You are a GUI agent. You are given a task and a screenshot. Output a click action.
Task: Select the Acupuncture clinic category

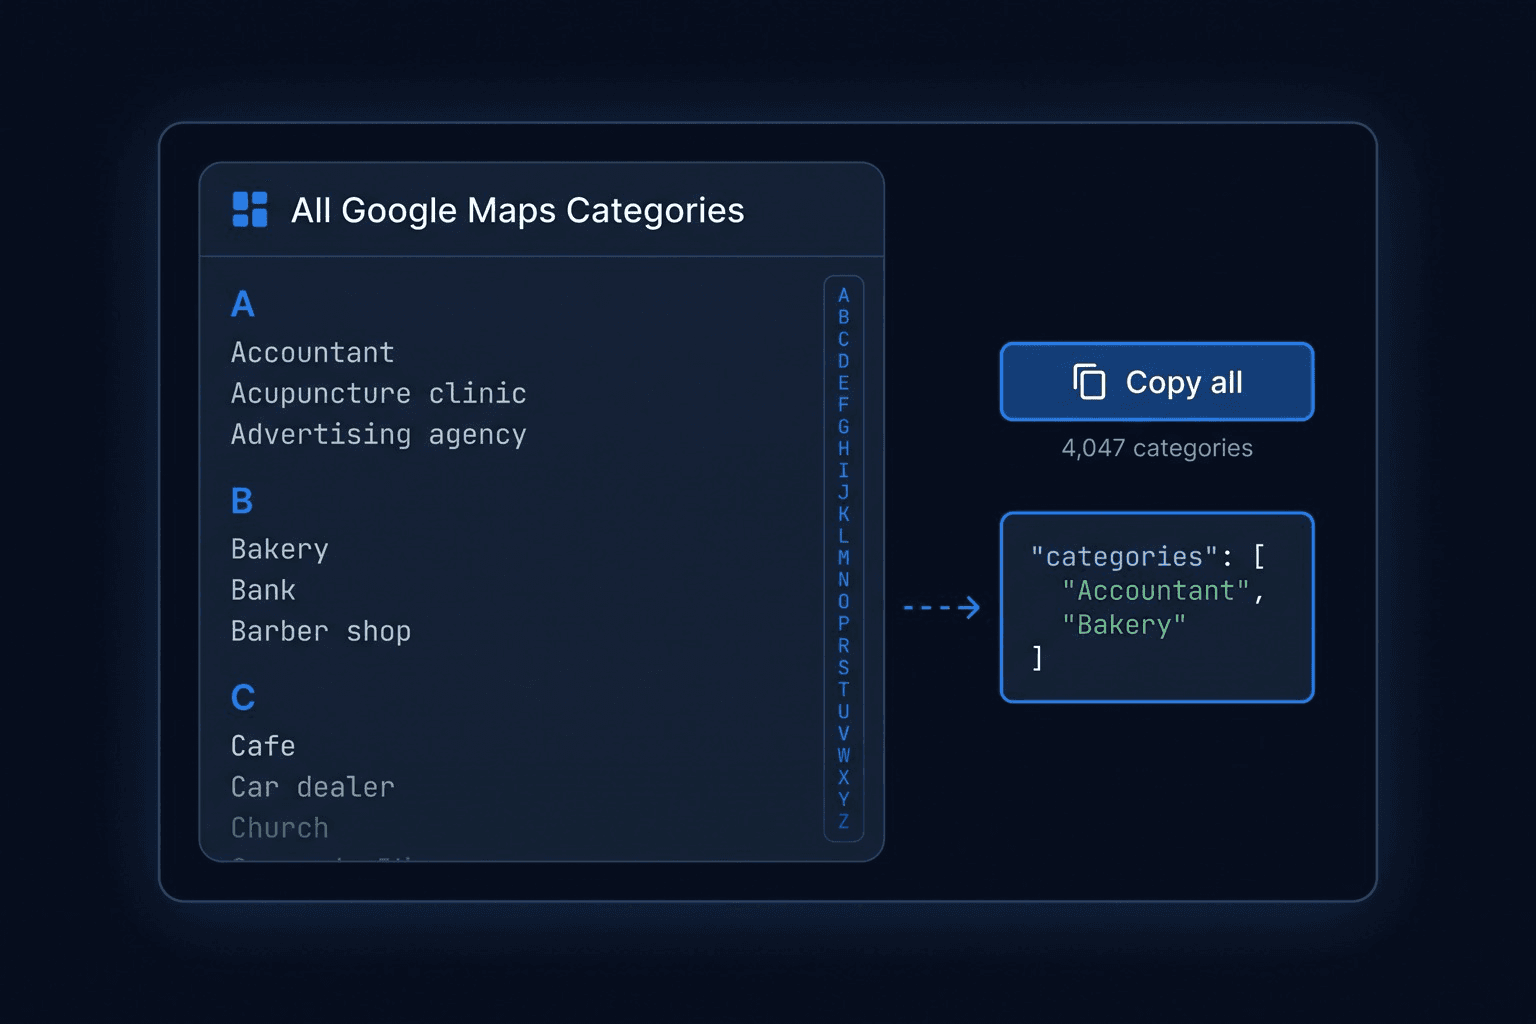point(378,393)
